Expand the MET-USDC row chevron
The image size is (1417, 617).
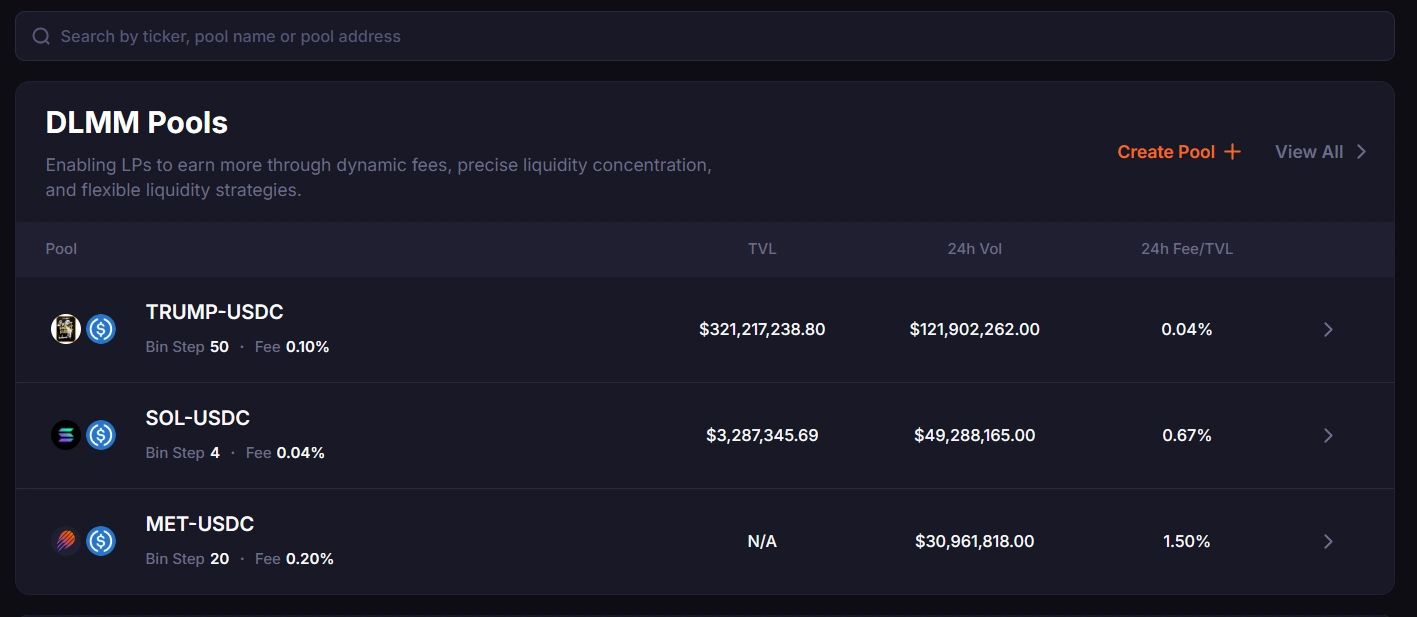(x=1328, y=541)
